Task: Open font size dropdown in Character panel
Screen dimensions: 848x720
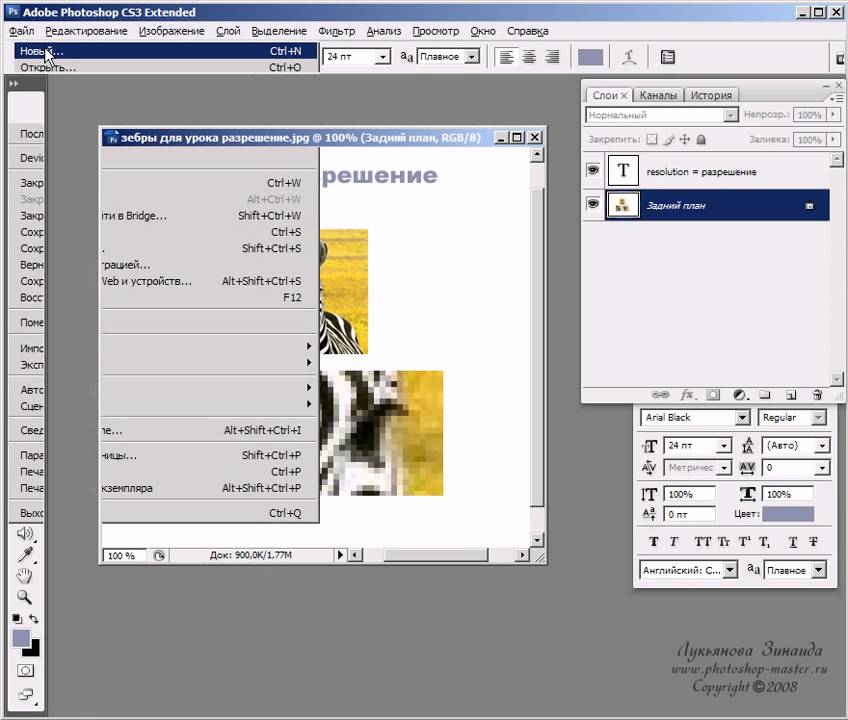Action: [724, 446]
